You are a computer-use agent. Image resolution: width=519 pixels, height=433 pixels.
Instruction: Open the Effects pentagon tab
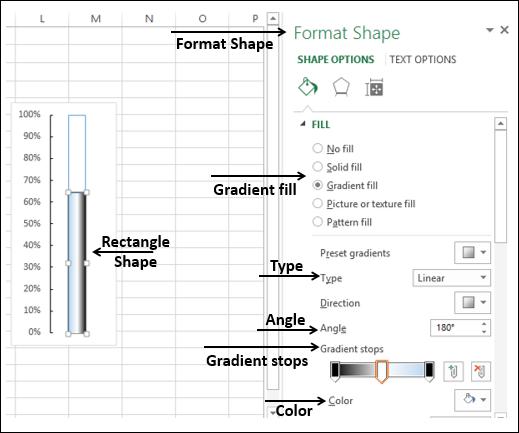(341, 87)
